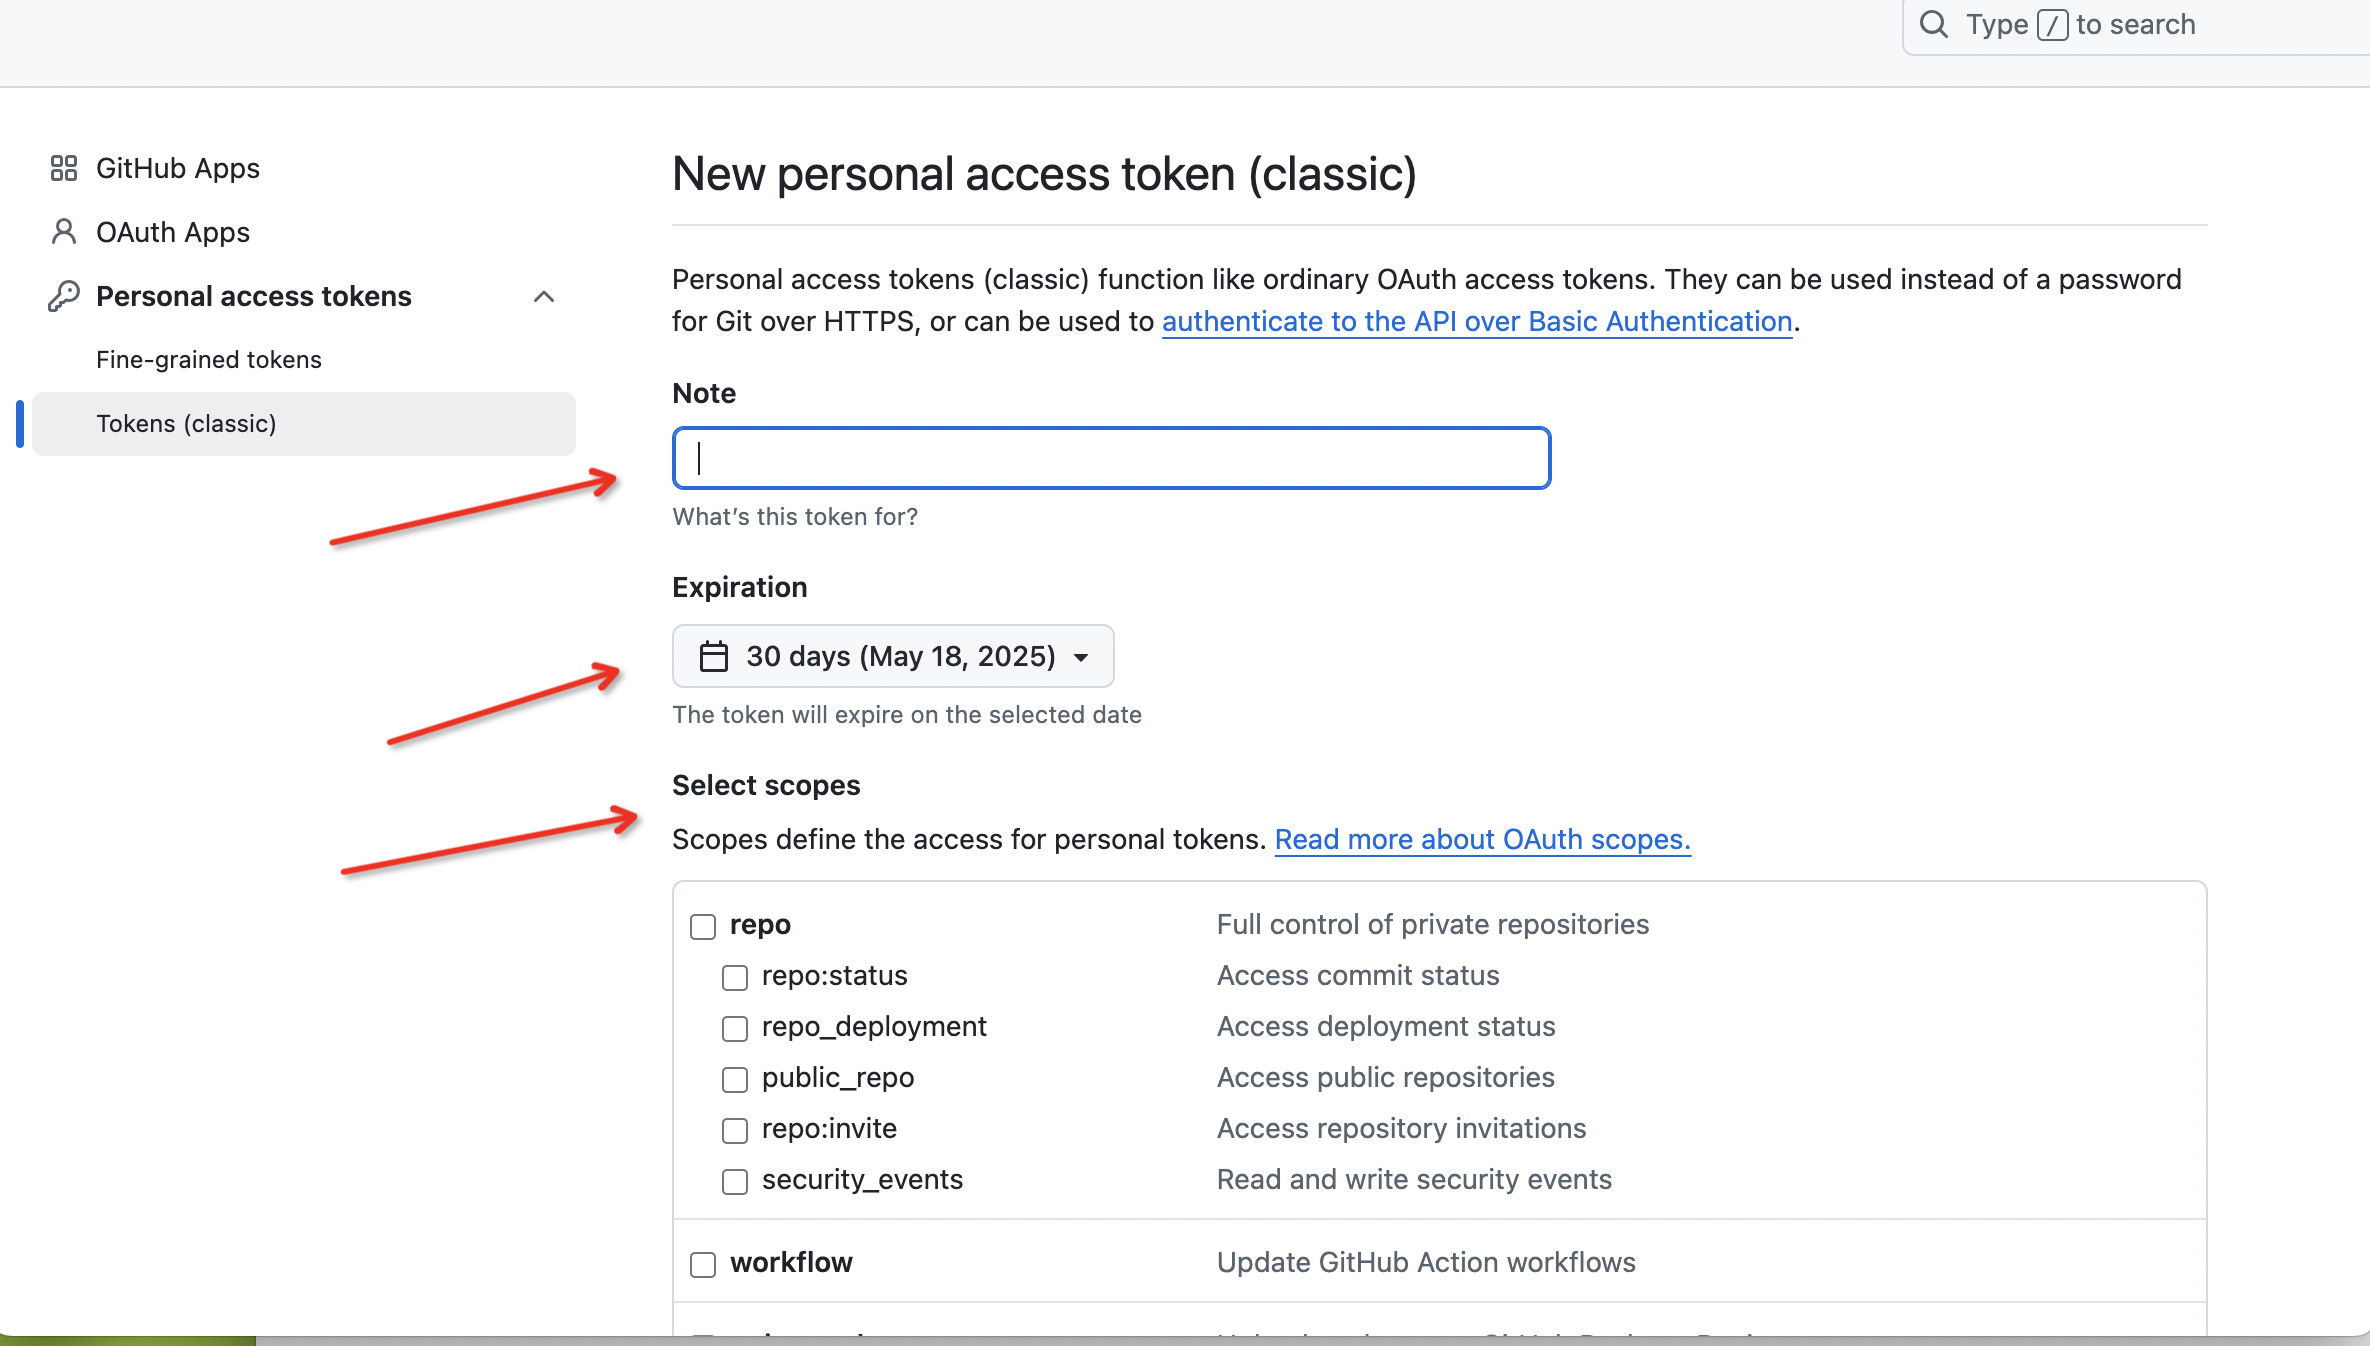The image size is (2370, 1346).
Task: Focus the Note text field
Action: pos(1111,458)
